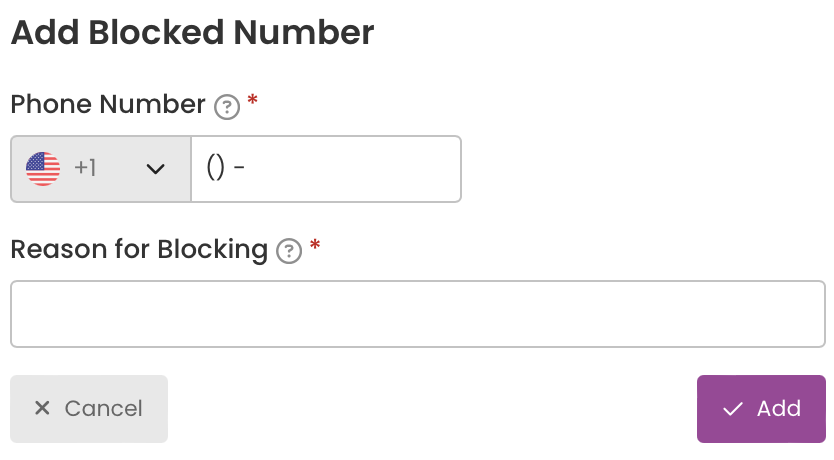This screenshot has height=460, width=834.
Task: Focus the phone number input field
Action: click(x=326, y=169)
